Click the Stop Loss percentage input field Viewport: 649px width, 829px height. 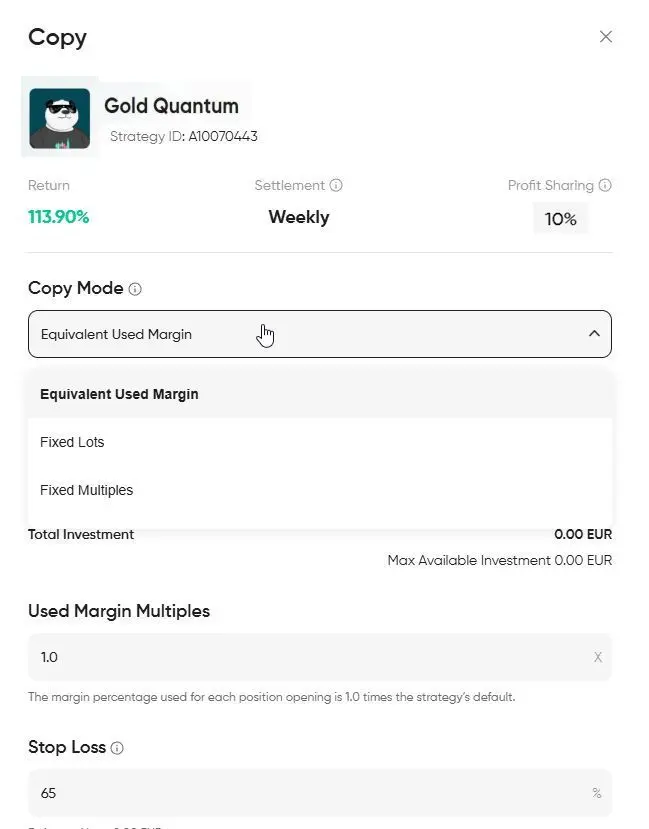tap(300, 793)
